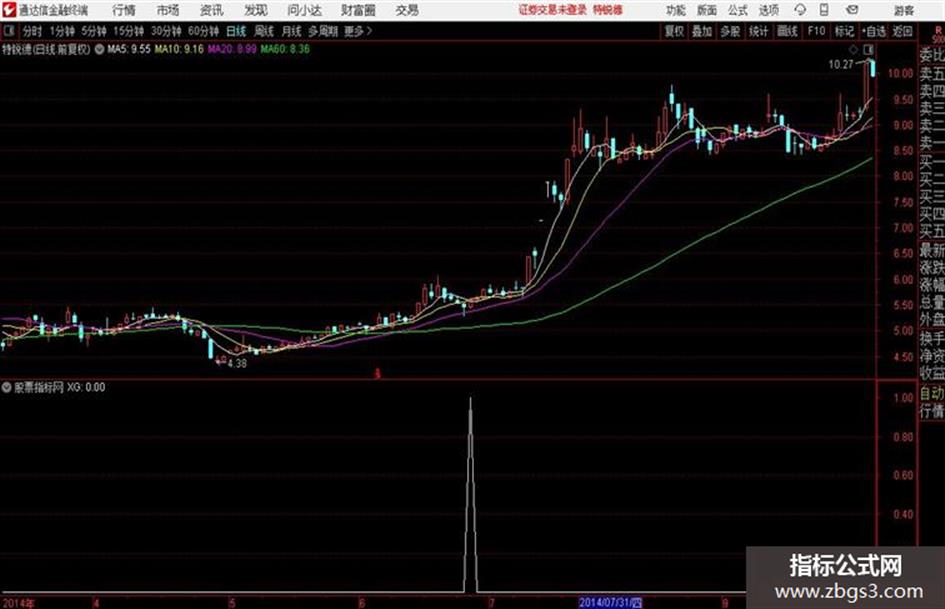Click the Tongdaxin red logo icon
The width and height of the screenshot is (945, 609).
[x=8, y=10]
